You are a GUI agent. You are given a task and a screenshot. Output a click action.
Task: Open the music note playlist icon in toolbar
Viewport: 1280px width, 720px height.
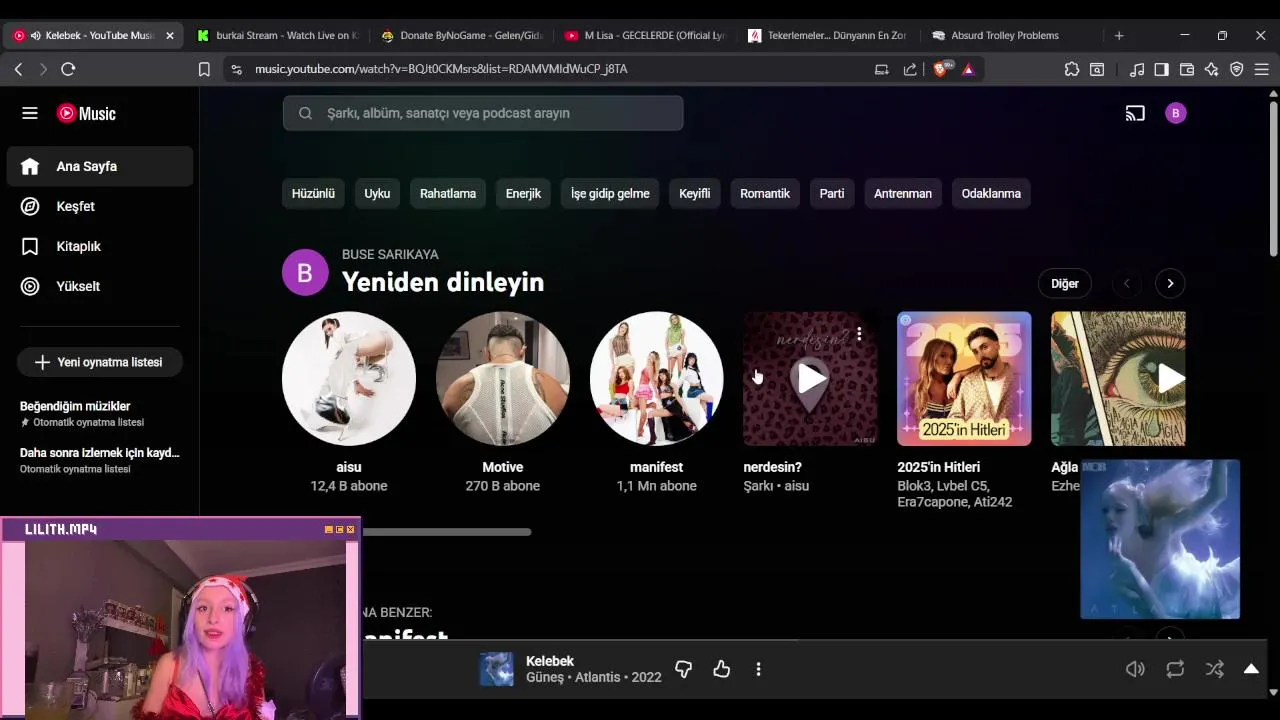click(x=1137, y=69)
